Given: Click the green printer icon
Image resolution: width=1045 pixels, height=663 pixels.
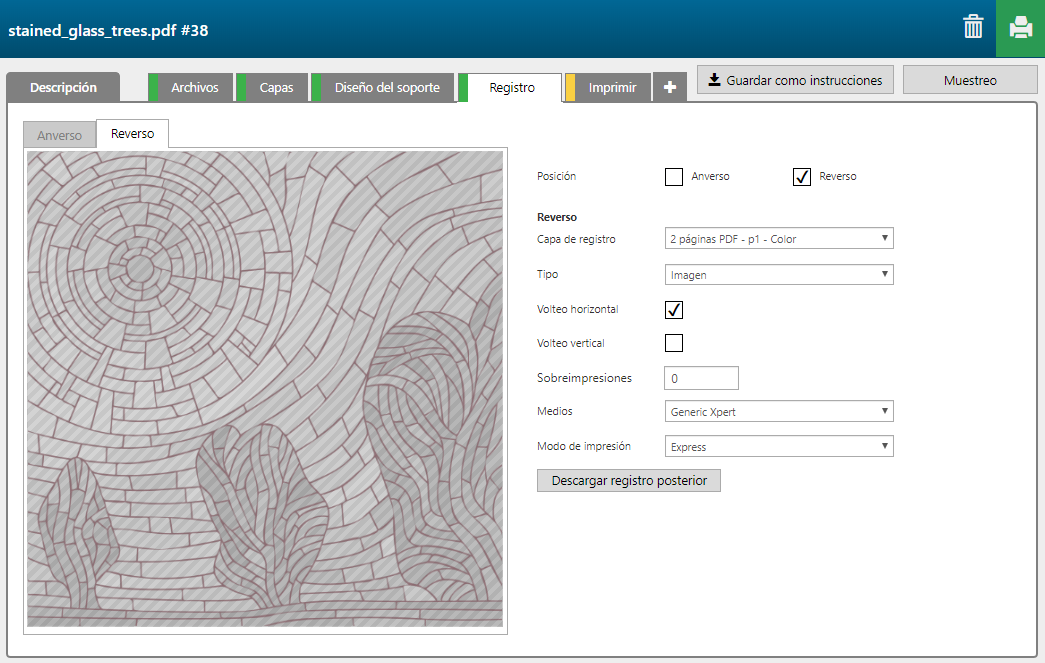Looking at the screenshot, I should [1020, 28].
